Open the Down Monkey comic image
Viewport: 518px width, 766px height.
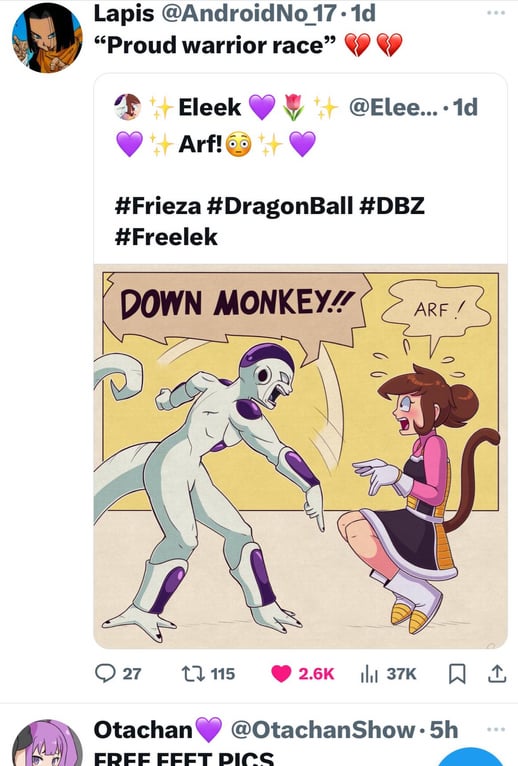coord(300,457)
